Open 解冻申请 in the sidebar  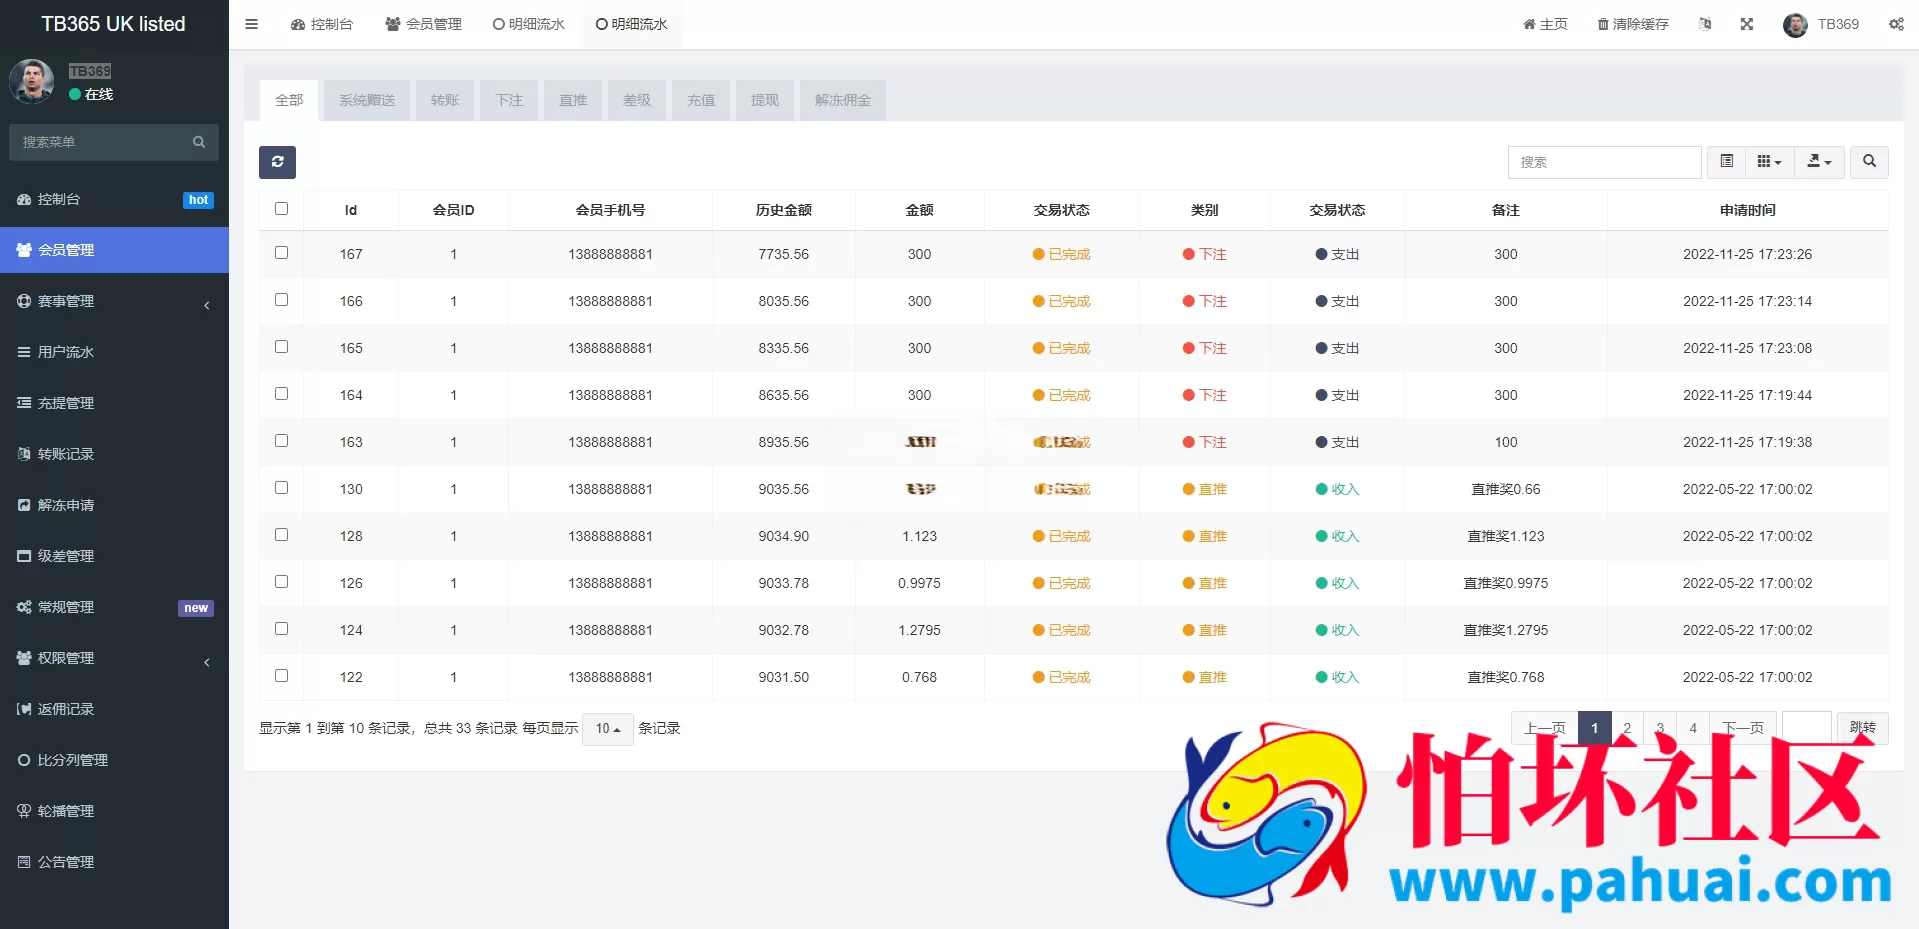click(114, 505)
